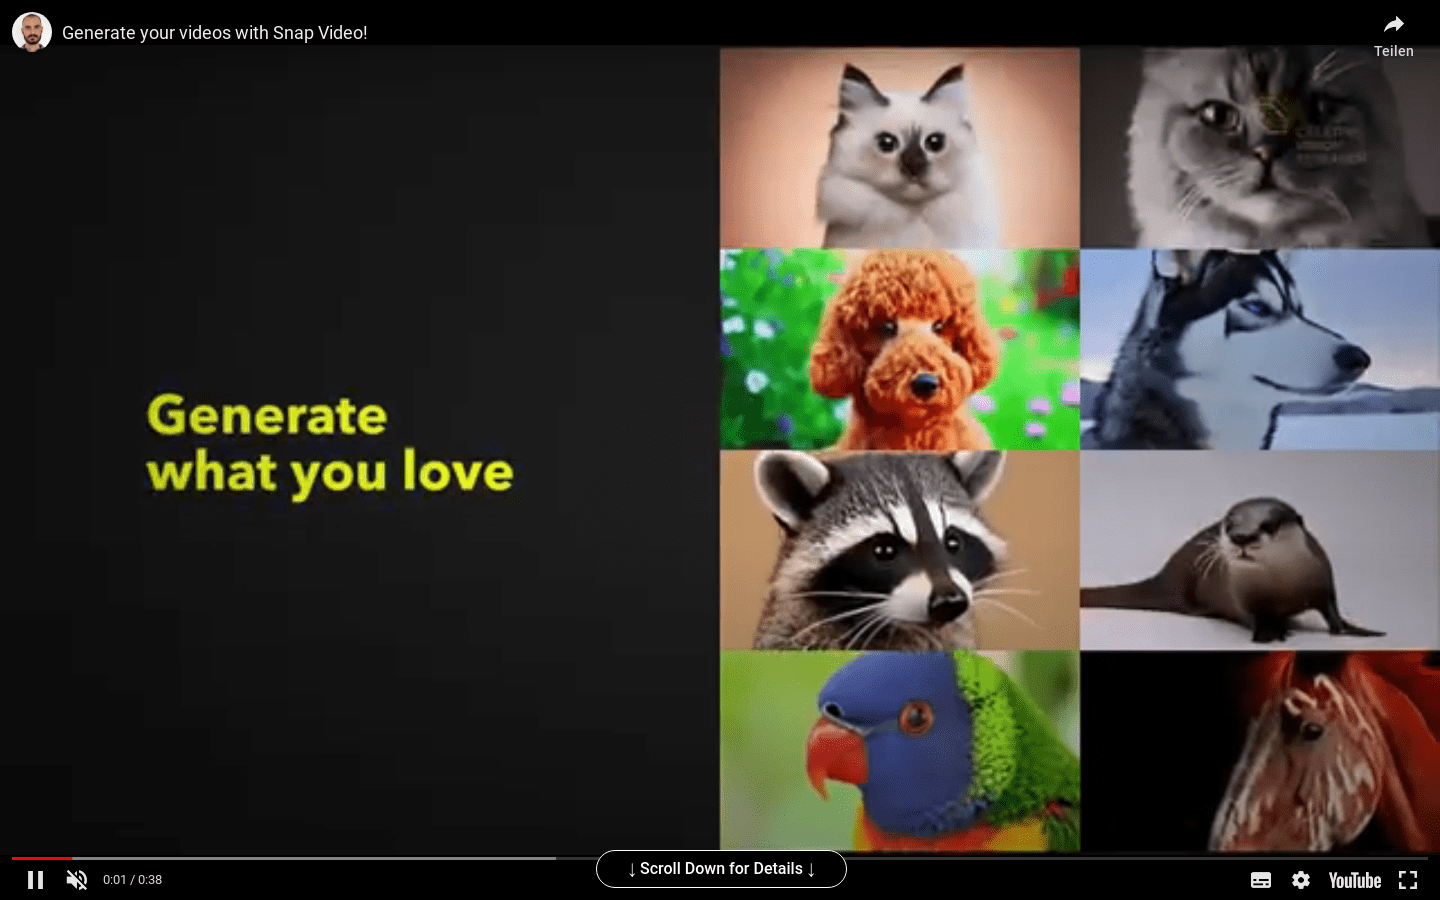The width and height of the screenshot is (1440, 900).
Task: Pause the video playback
Action: [35, 880]
